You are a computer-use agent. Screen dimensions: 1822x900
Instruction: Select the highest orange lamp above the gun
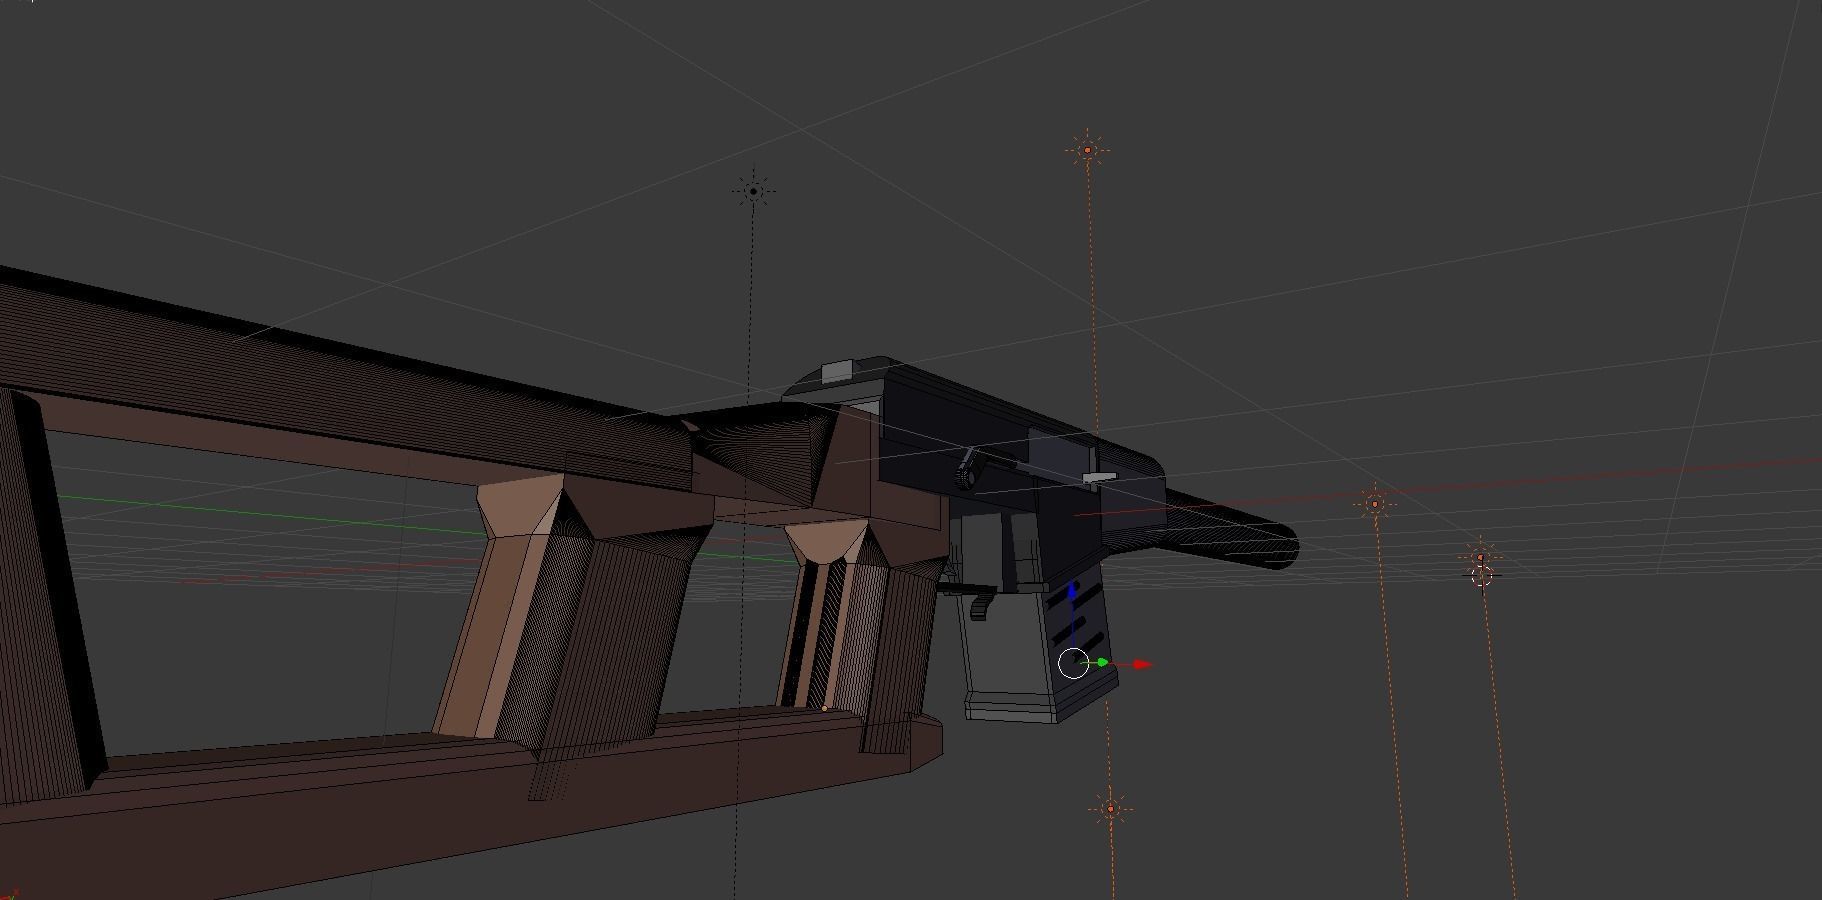click(1088, 151)
